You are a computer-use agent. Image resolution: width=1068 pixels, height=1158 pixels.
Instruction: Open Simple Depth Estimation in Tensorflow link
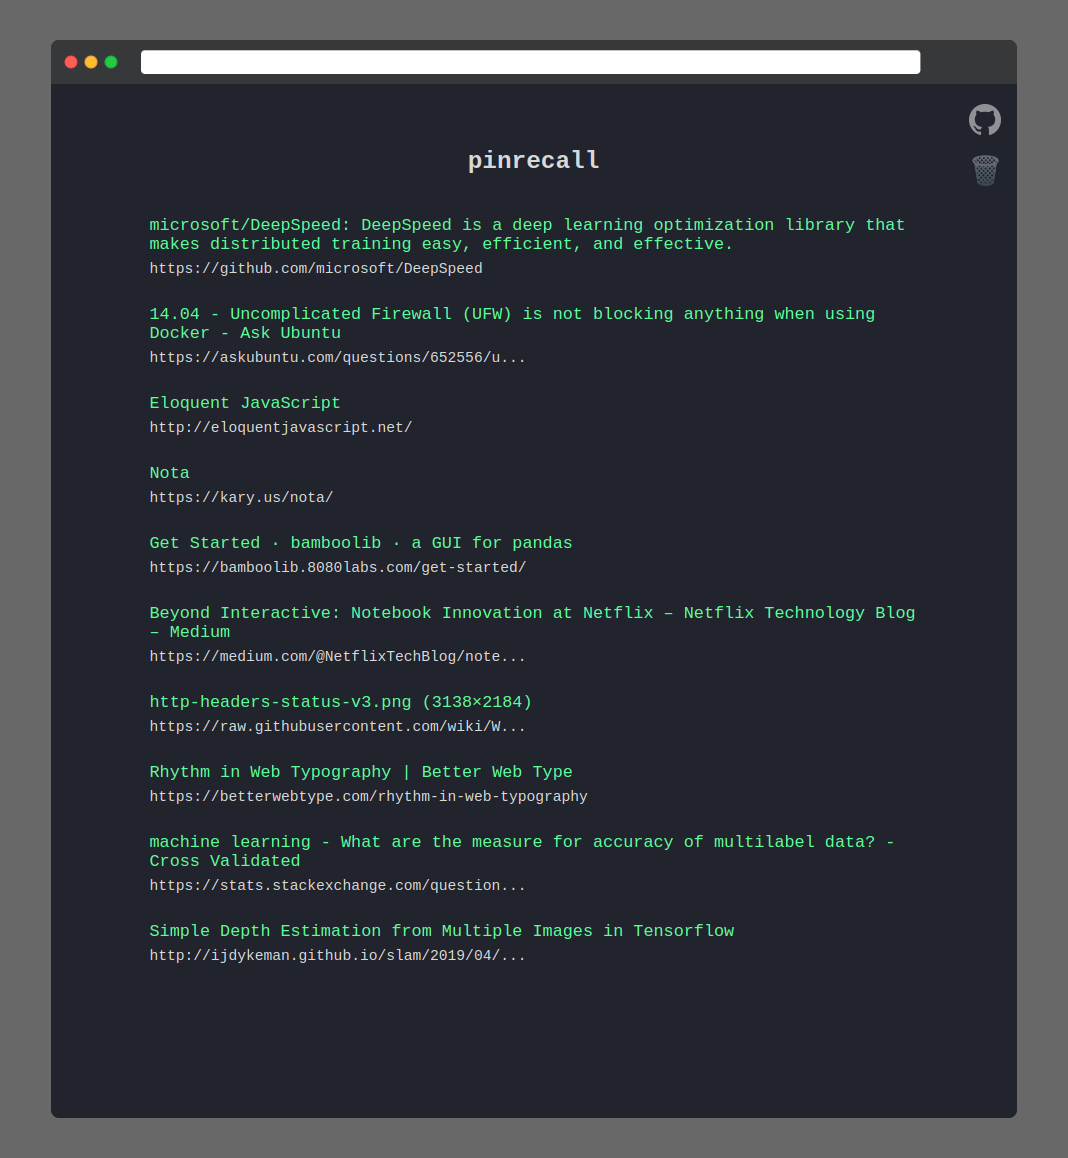pyautogui.click(x=442, y=931)
